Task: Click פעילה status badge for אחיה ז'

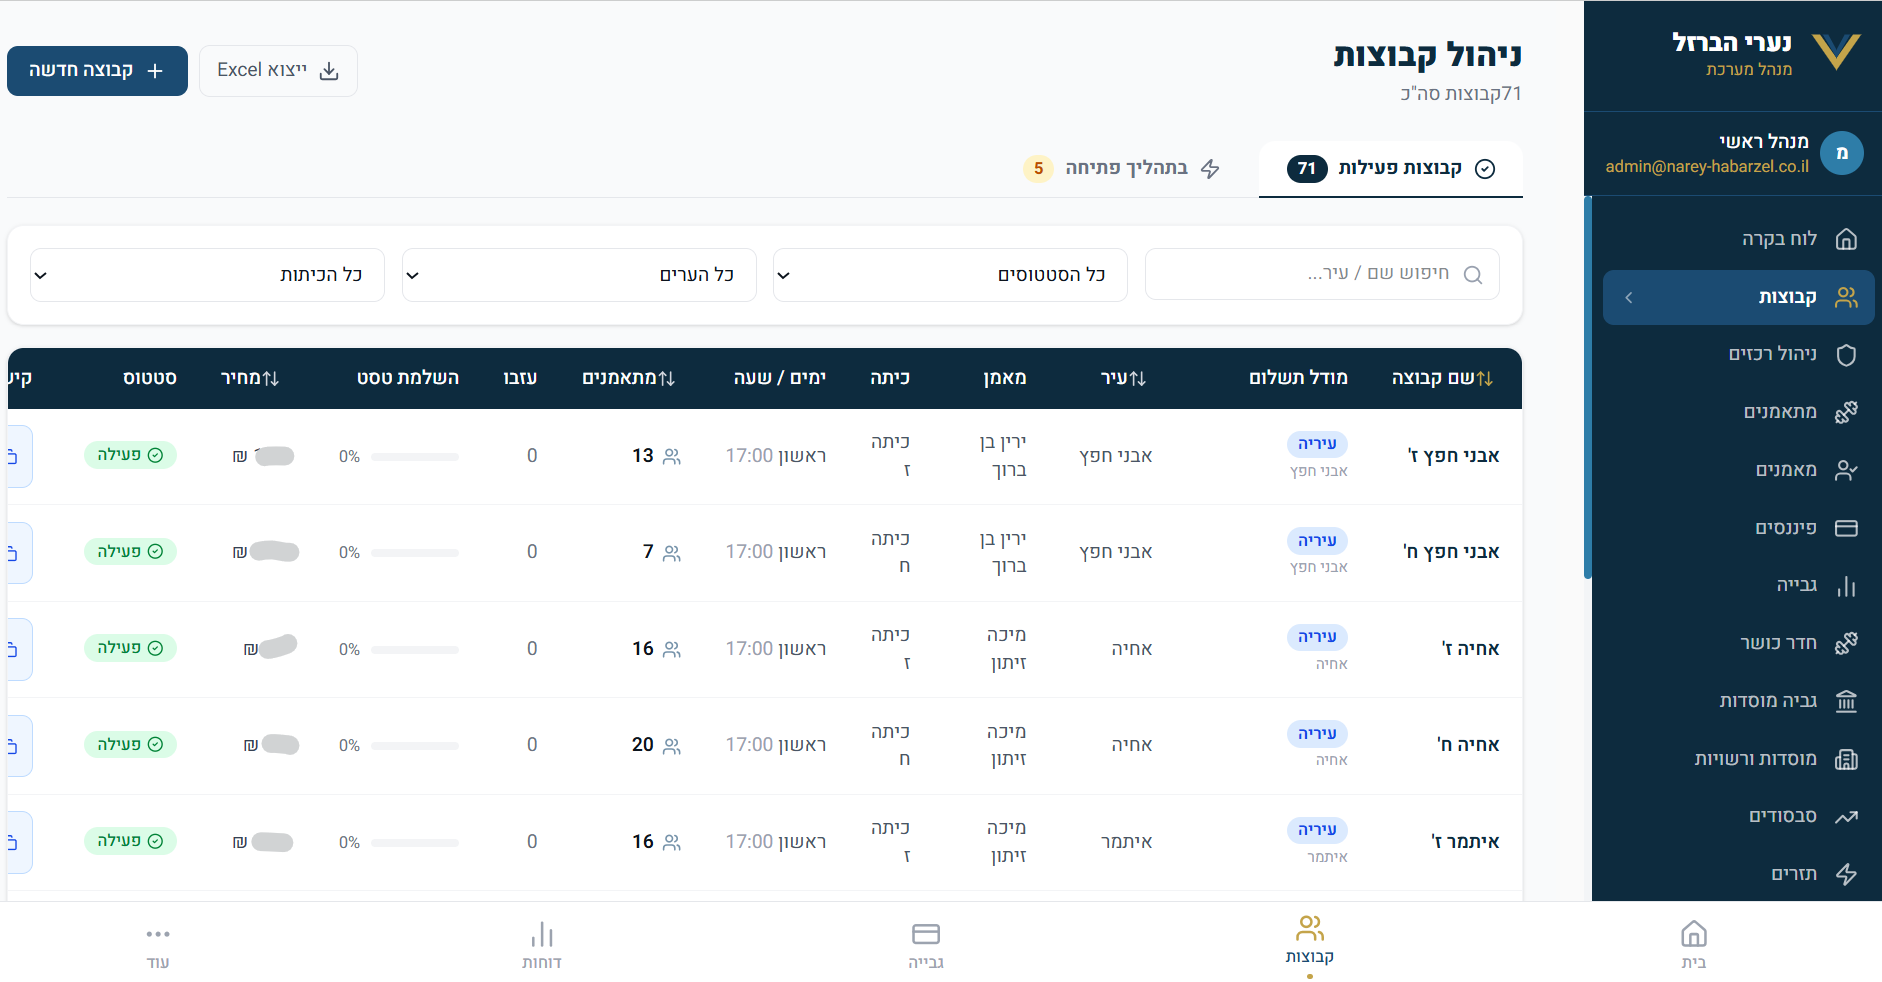Action: pos(130,648)
